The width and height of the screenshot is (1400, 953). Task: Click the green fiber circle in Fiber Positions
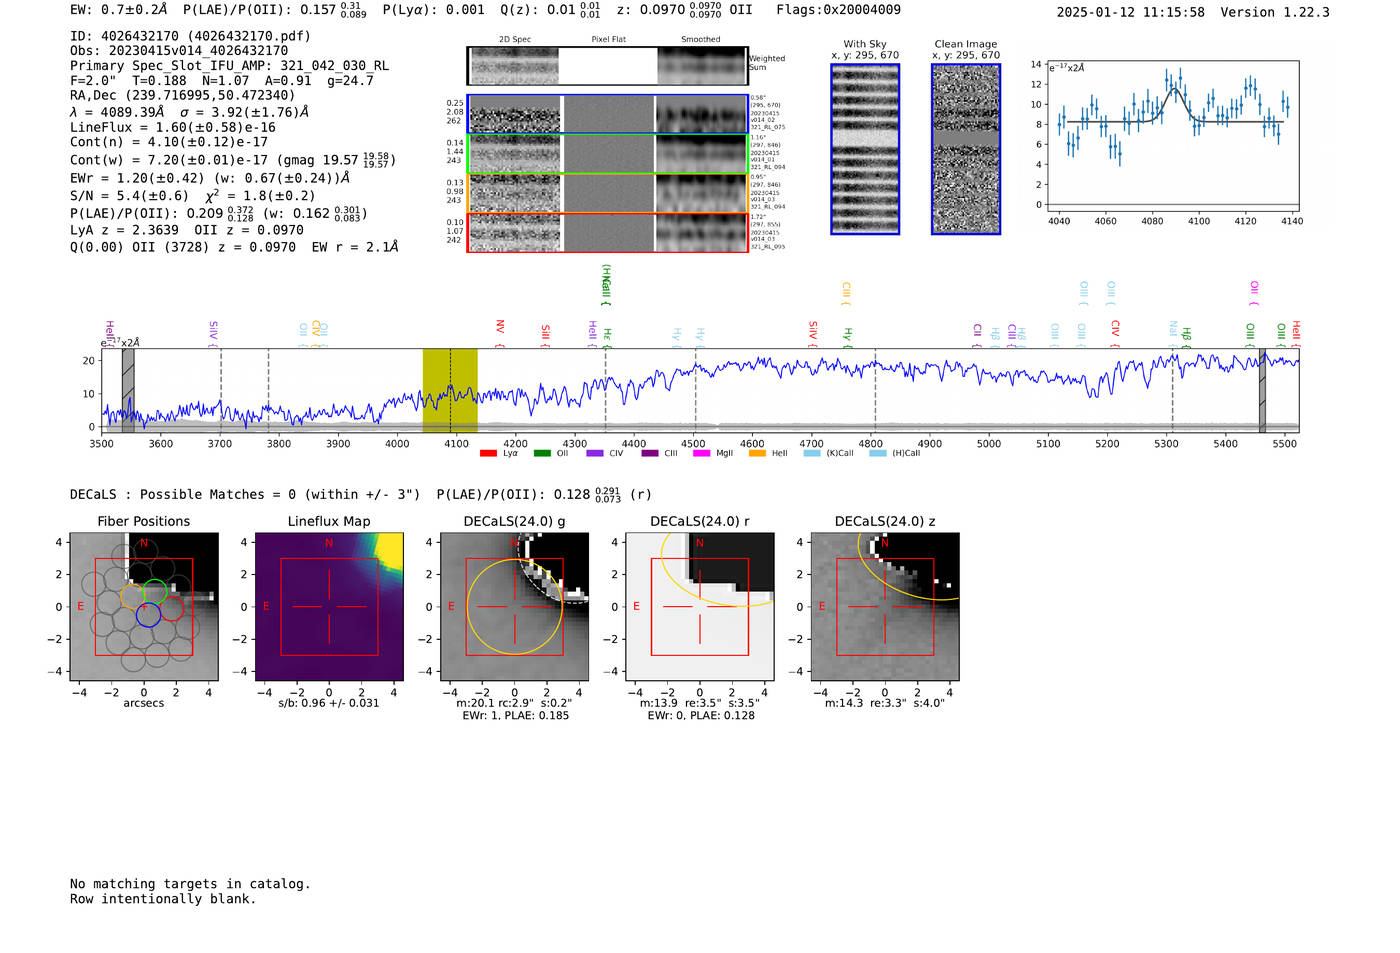(154, 591)
